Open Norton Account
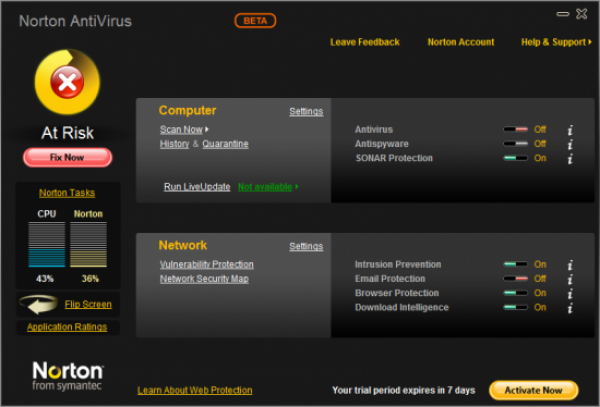600x407 pixels. [461, 42]
